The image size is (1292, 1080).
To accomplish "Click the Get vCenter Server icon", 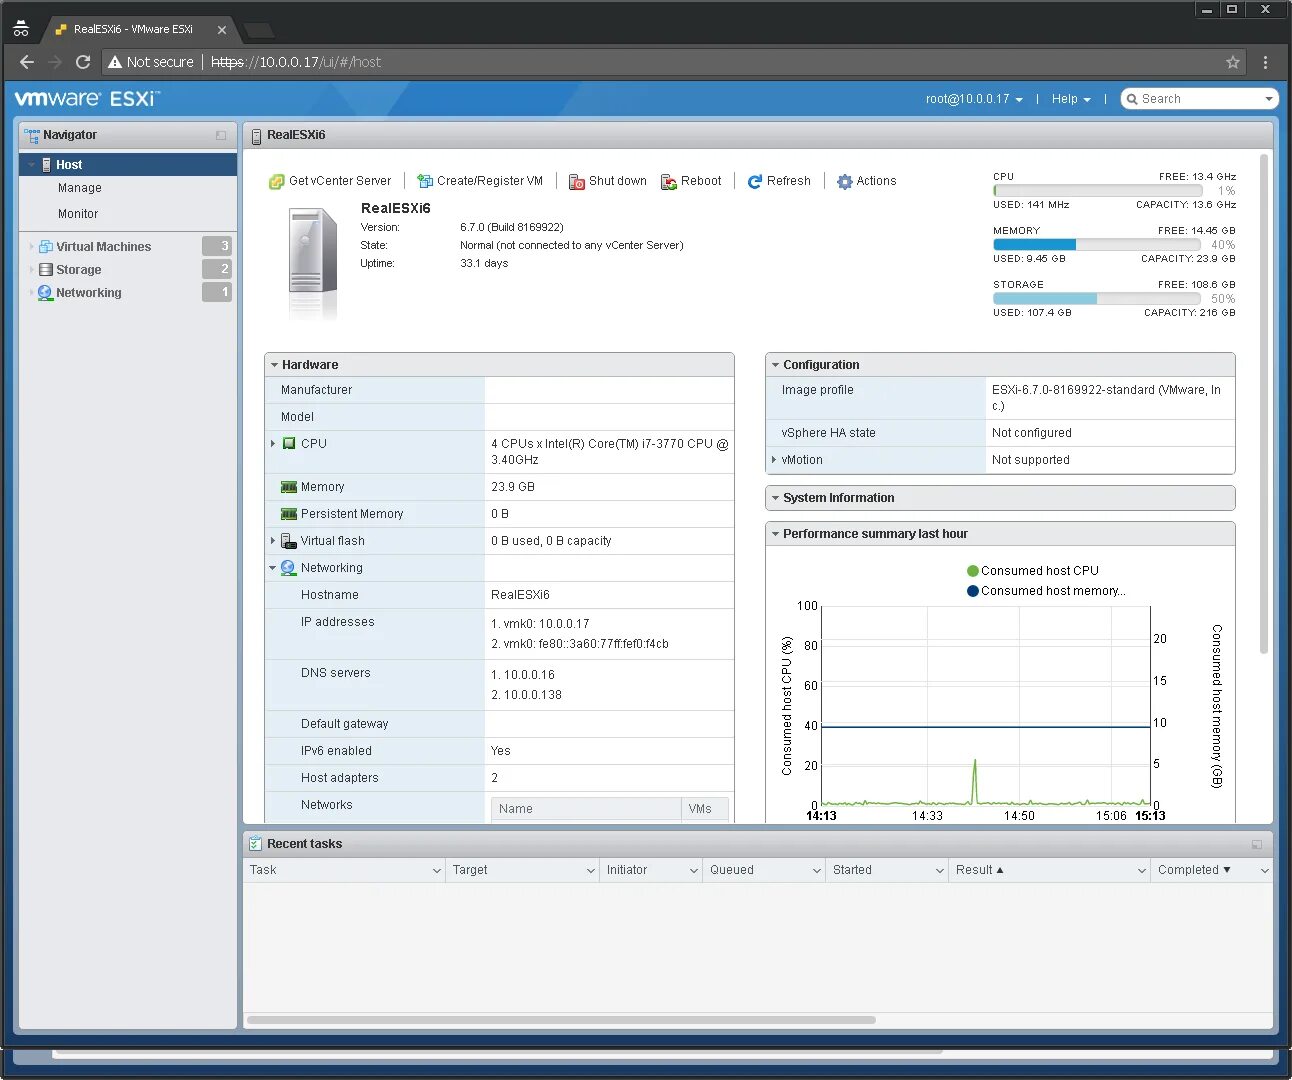I will pos(277,182).
